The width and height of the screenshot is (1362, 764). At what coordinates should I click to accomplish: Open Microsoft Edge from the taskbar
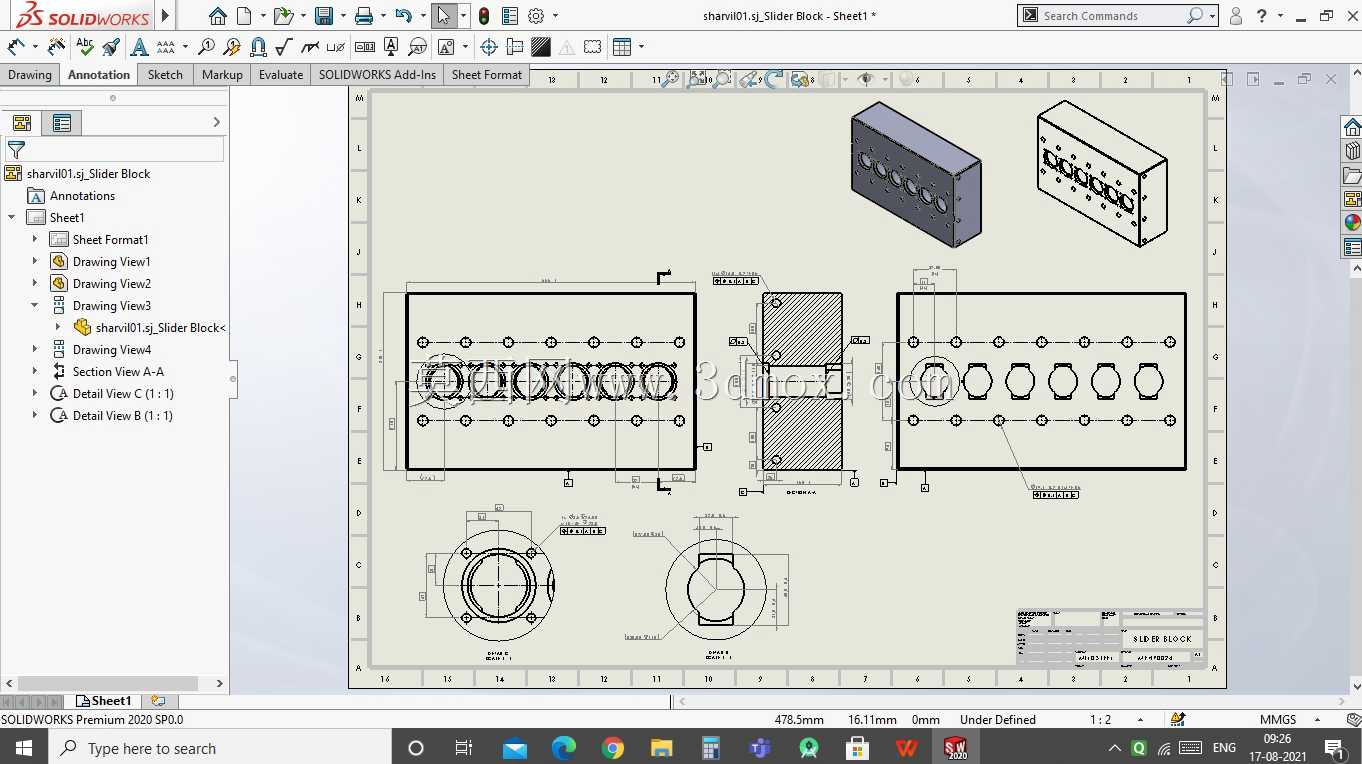click(x=564, y=748)
